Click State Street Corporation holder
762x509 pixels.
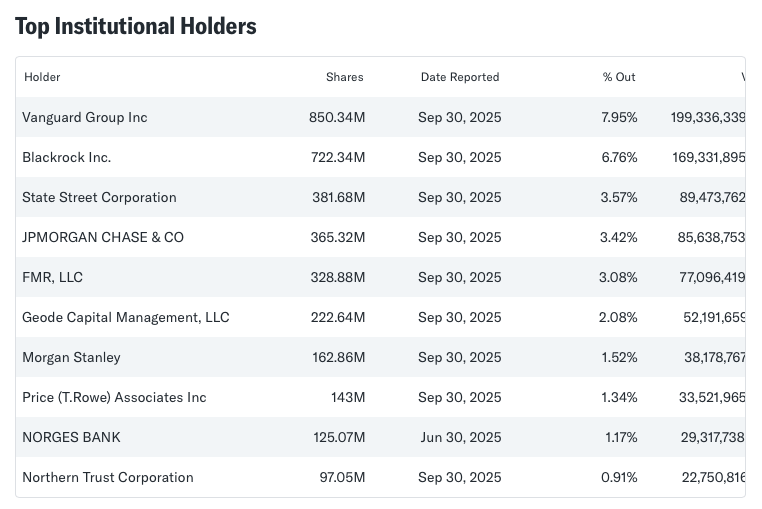point(99,197)
